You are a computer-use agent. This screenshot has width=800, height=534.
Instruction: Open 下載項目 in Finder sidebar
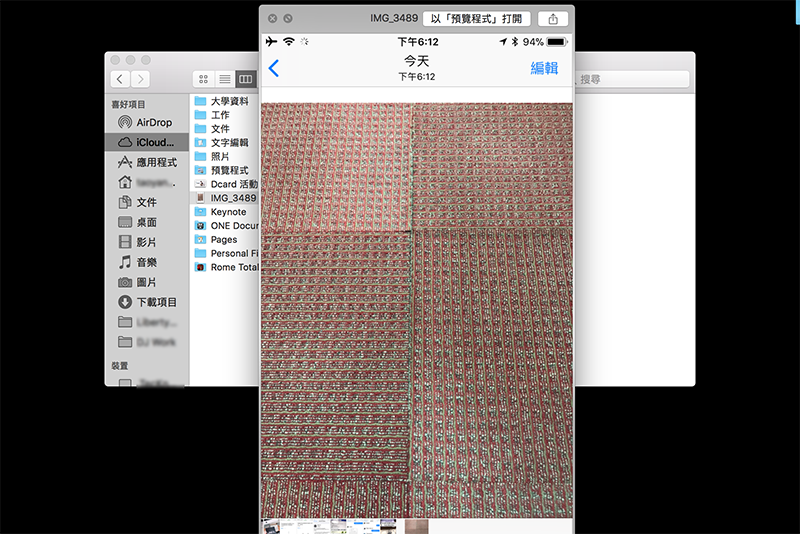click(147, 302)
